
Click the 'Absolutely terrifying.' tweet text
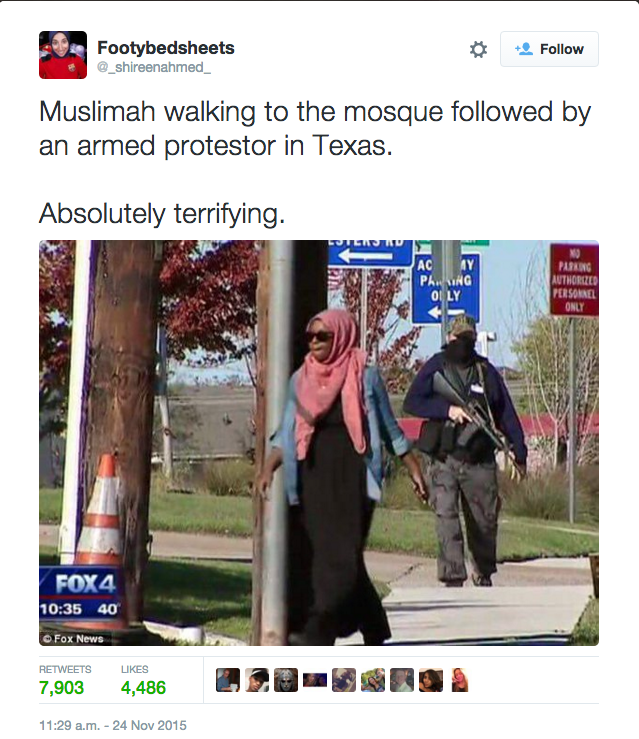162,214
